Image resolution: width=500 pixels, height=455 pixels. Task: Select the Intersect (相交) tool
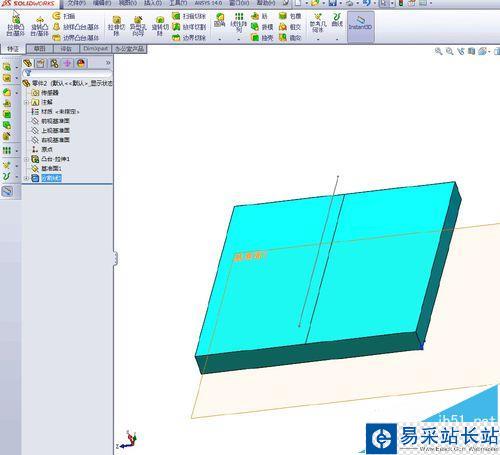[x=290, y=27]
